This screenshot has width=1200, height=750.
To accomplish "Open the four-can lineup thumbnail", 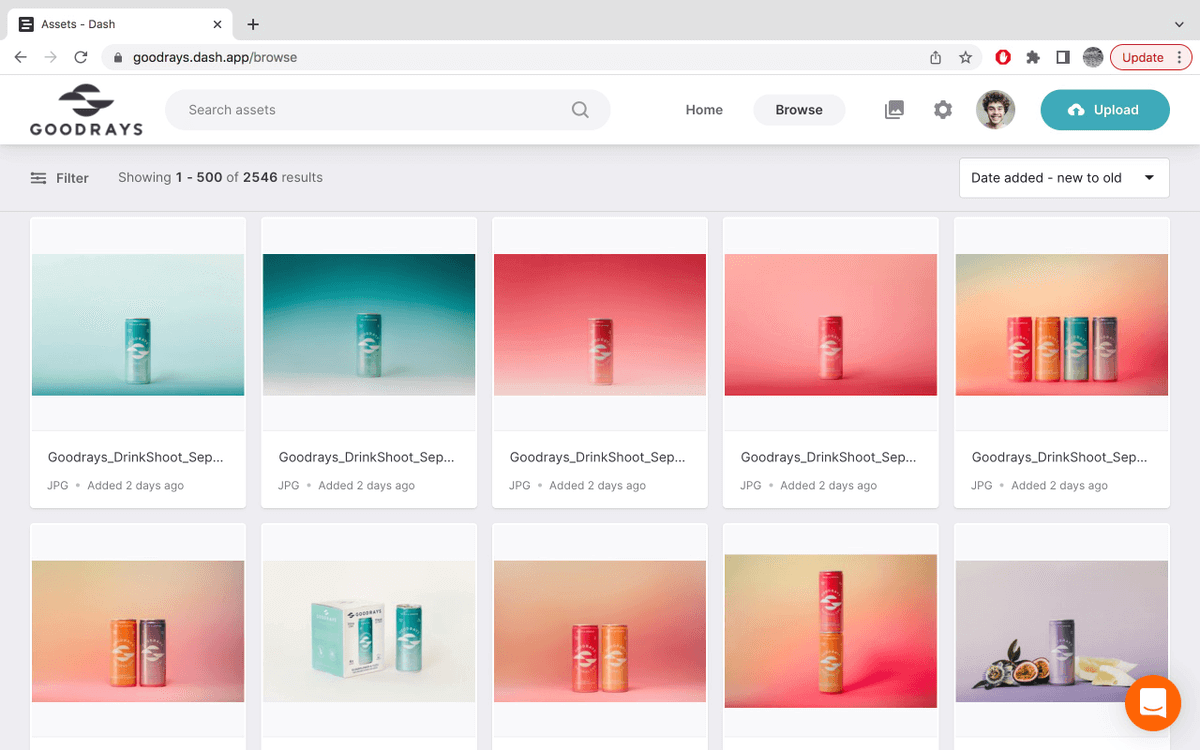I will click(x=1061, y=324).
